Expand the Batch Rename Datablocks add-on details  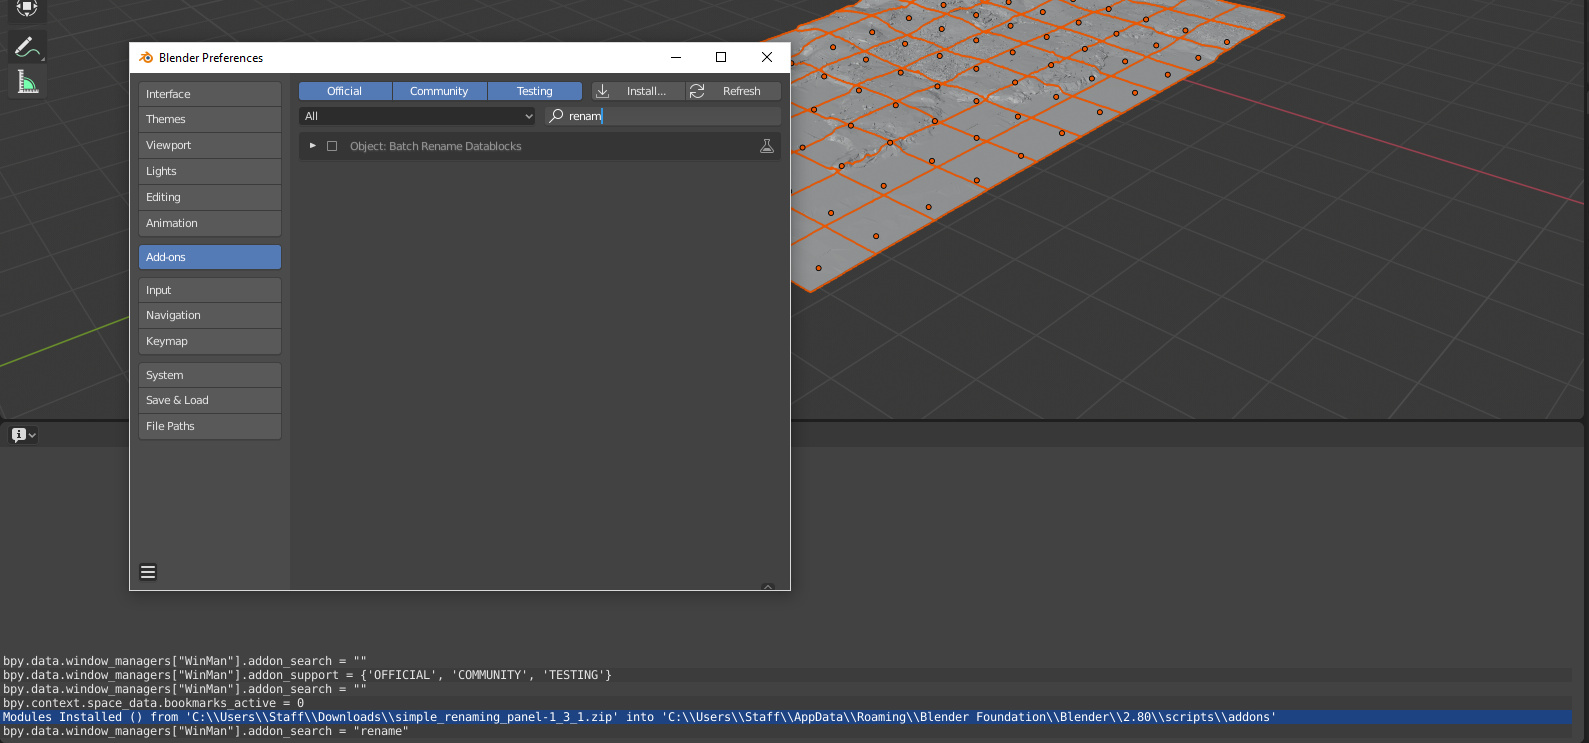(313, 146)
